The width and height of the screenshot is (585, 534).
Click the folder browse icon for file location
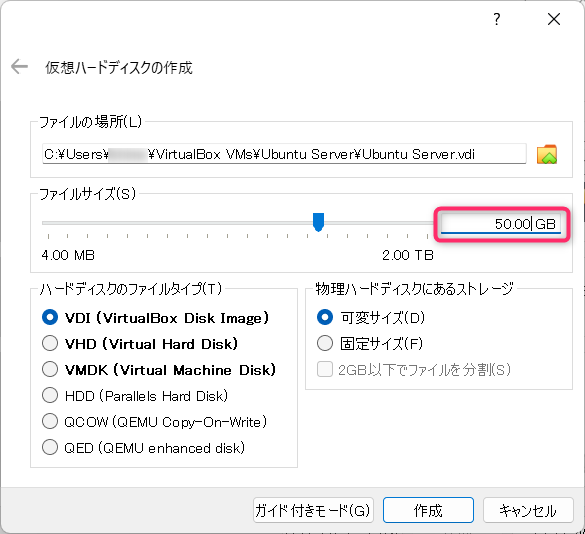click(547, 154)
